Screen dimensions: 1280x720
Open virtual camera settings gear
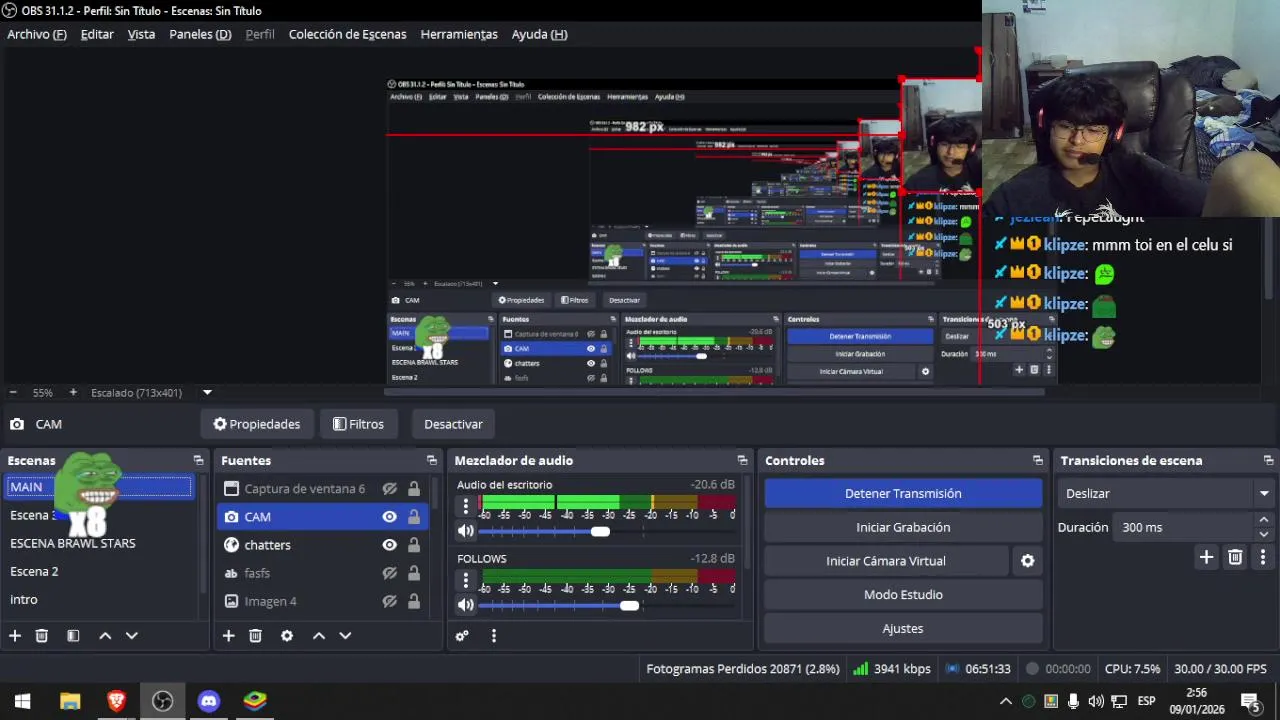coord(1027,561)
